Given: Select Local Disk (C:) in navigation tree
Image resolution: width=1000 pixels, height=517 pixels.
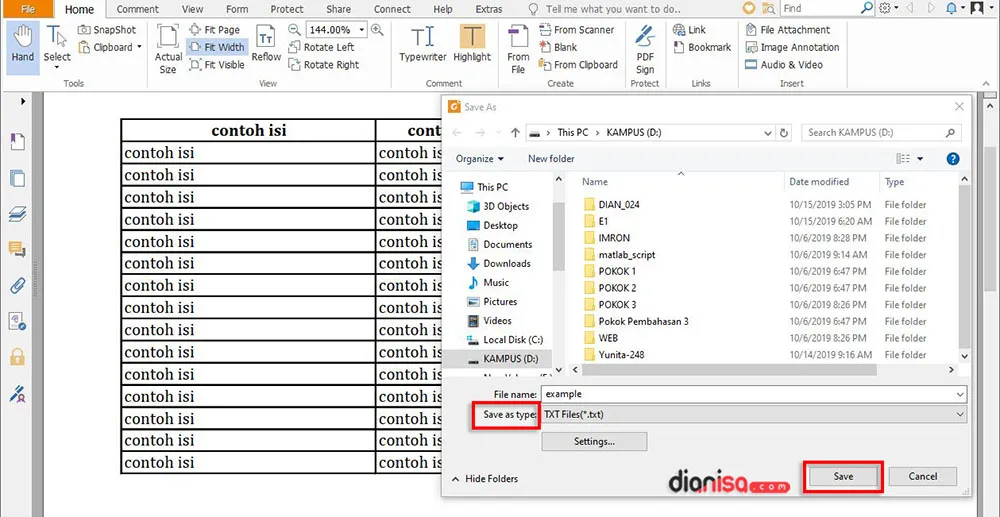Looking at the screenshot, I should (x=504, y=340).
